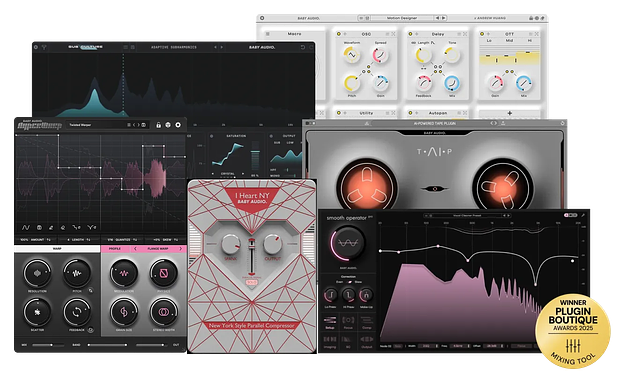
Task: Click the Pitch knob in OSC module
Action: point(351,83)
